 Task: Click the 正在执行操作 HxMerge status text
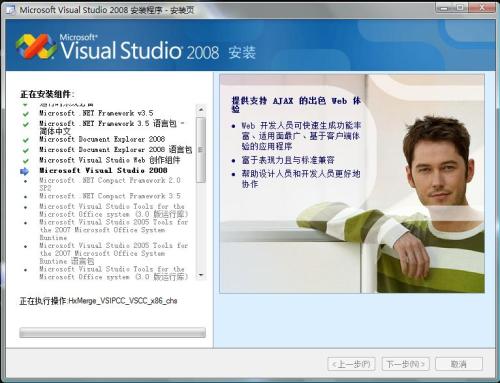point(98,301)
